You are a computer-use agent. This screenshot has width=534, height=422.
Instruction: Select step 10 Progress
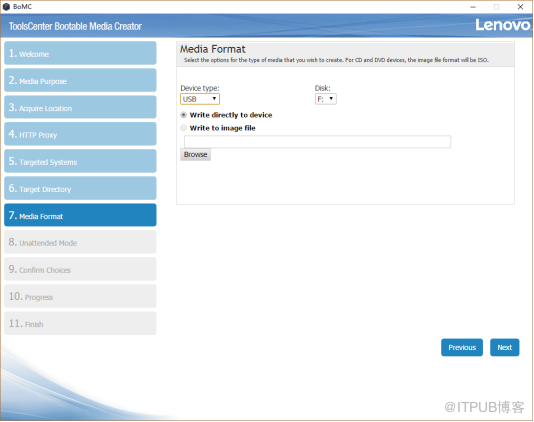coord(80,296)
